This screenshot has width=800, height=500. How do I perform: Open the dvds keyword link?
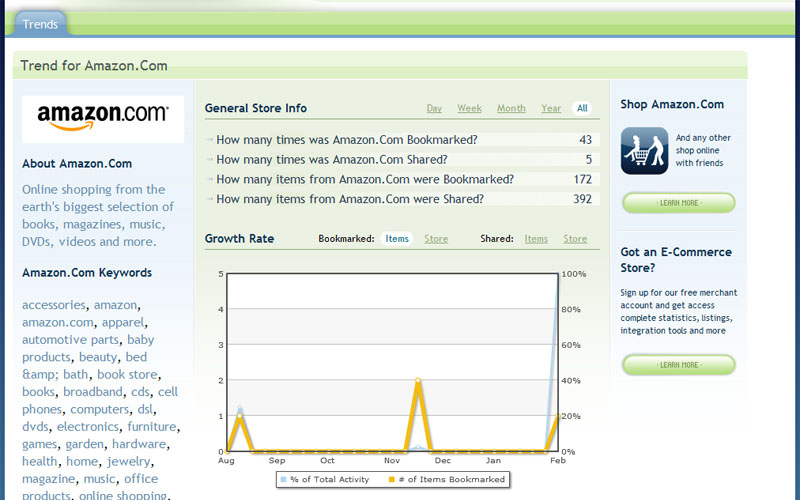(35, 427)
